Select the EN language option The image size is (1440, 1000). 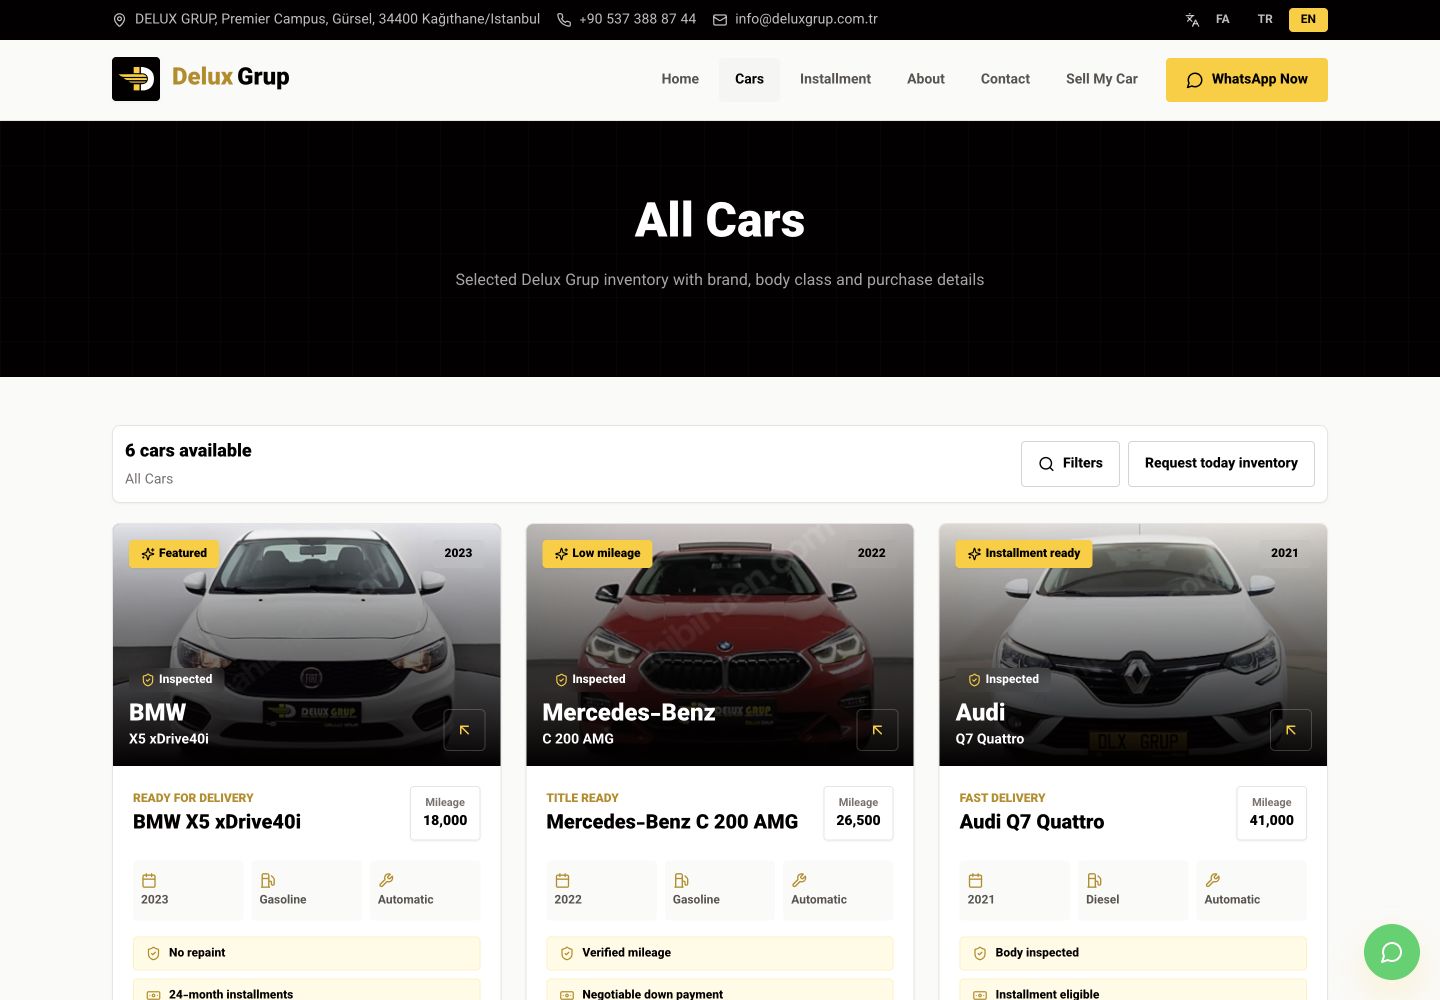click(x=1308, y=20)
